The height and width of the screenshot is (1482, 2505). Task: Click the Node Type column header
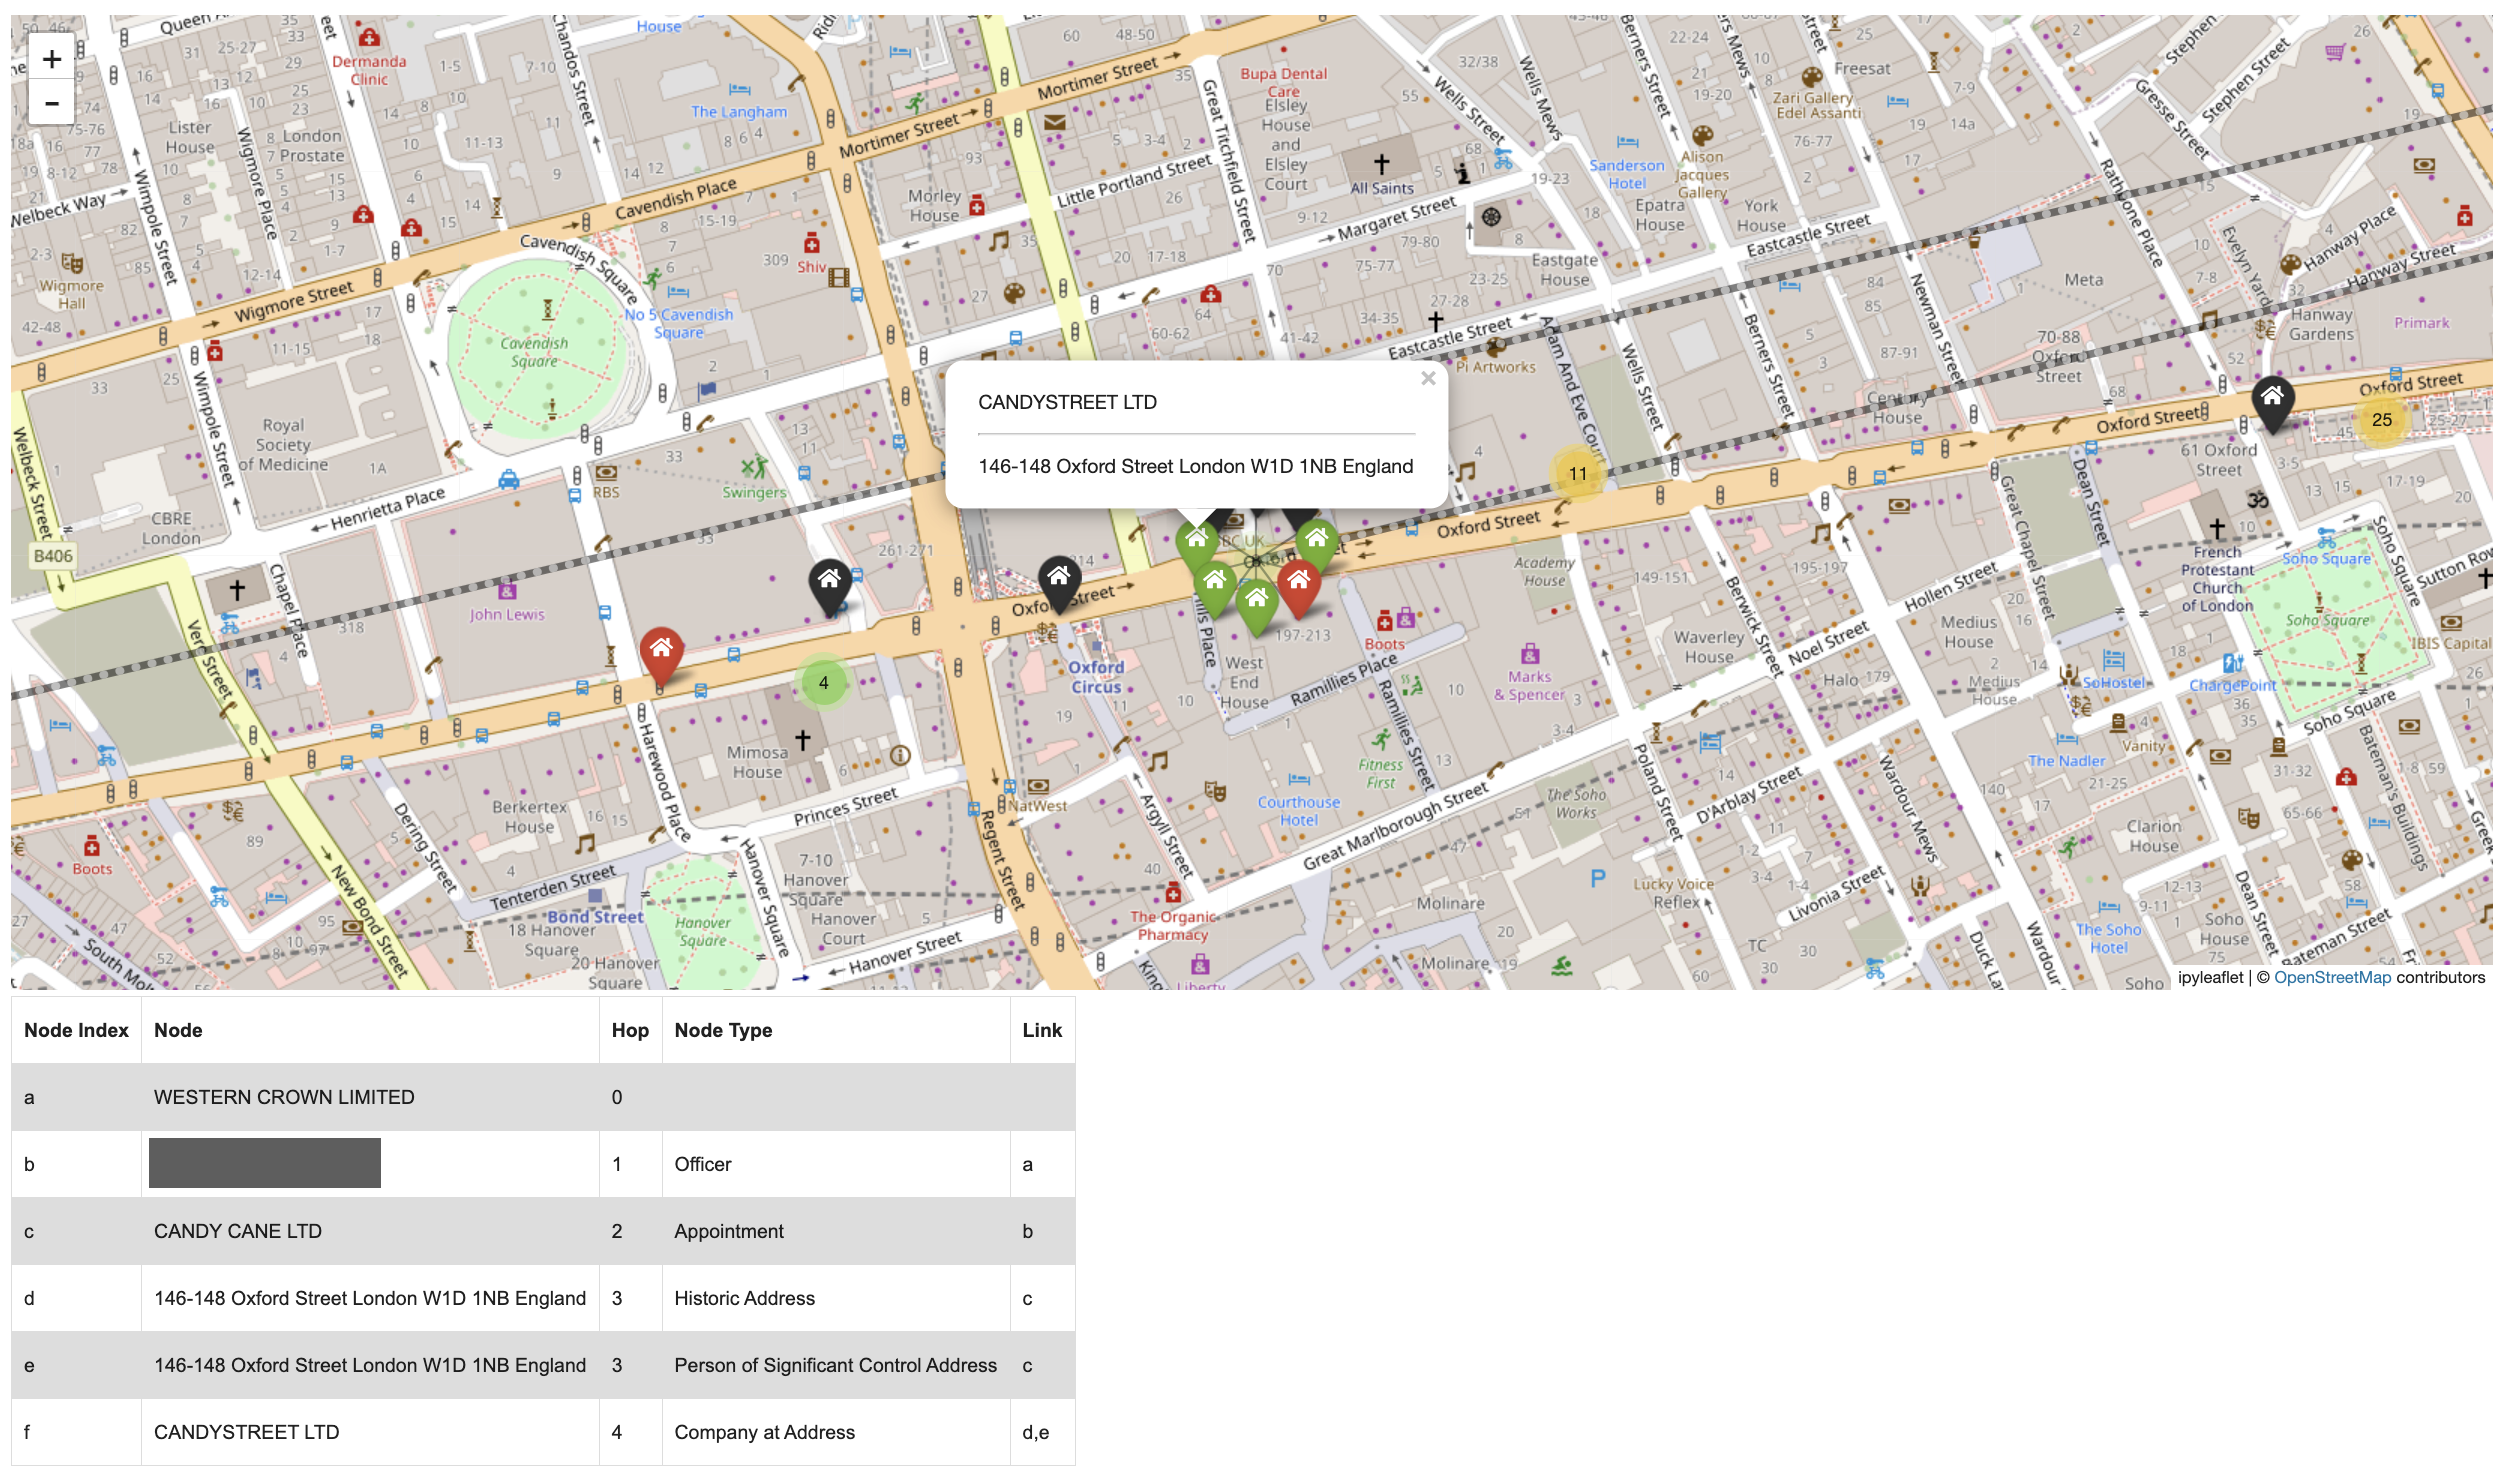click(723, 1030)
